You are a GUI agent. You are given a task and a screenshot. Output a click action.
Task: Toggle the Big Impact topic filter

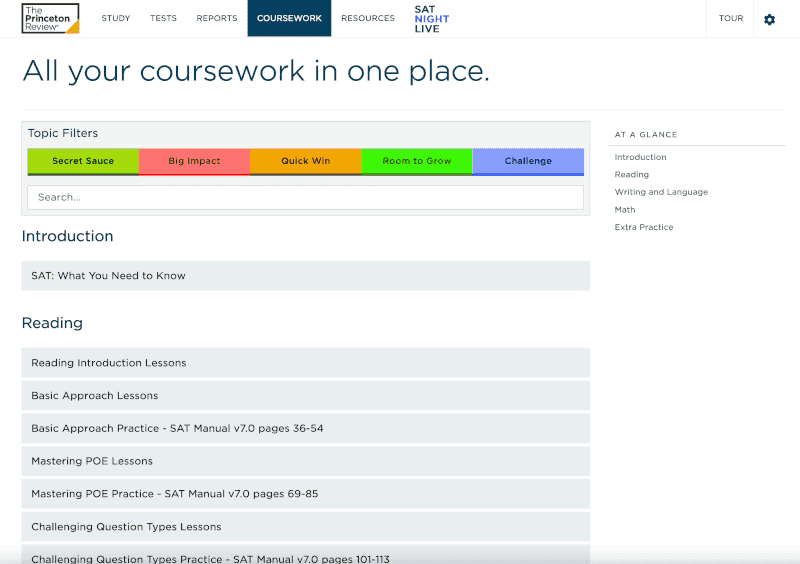click(x=194, y=161)
